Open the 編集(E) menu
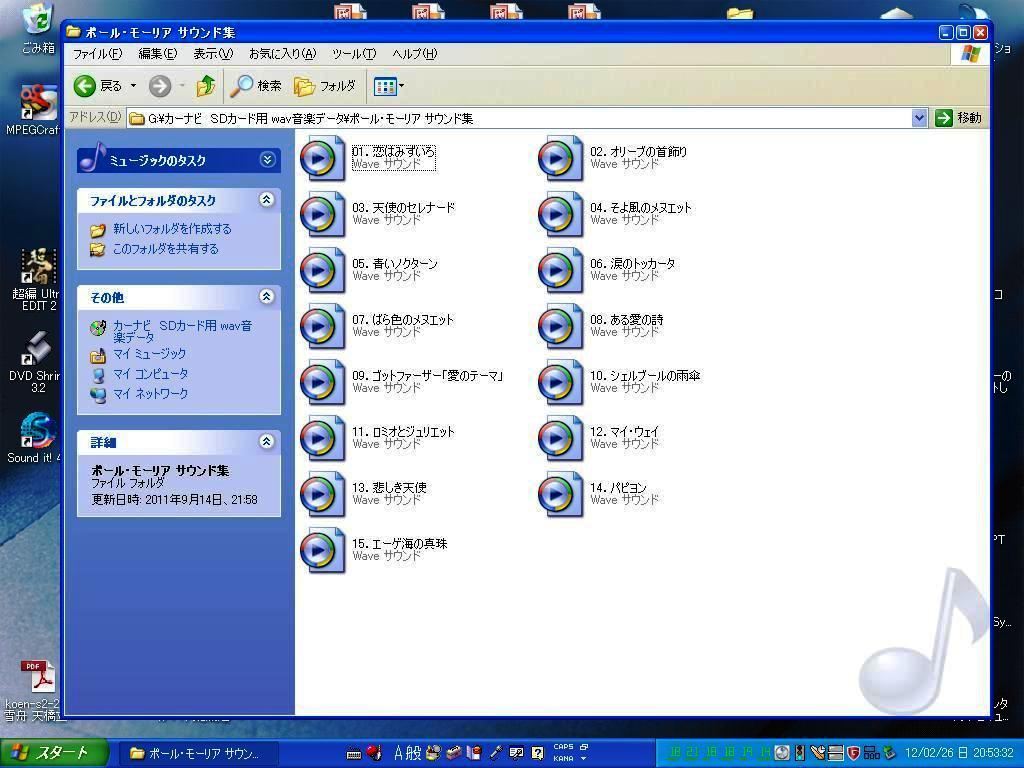 point(157,54)
